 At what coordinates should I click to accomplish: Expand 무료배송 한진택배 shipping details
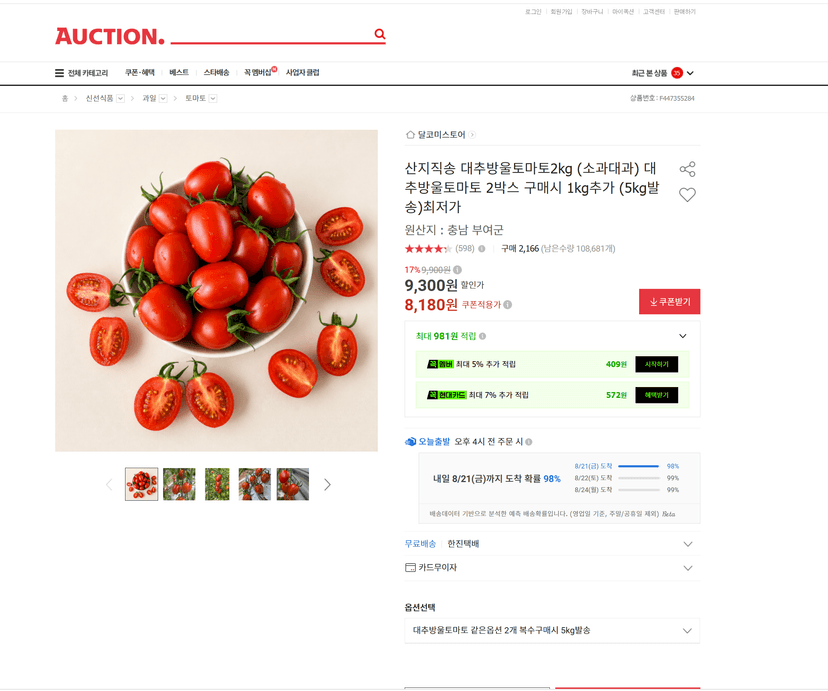[688, 544]
